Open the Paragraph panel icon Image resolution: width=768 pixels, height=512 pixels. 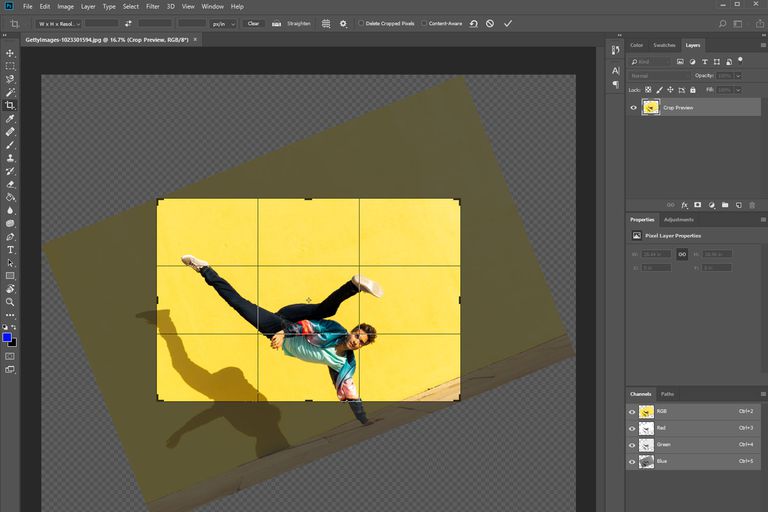pyautogui.click(x=616, y=85)
